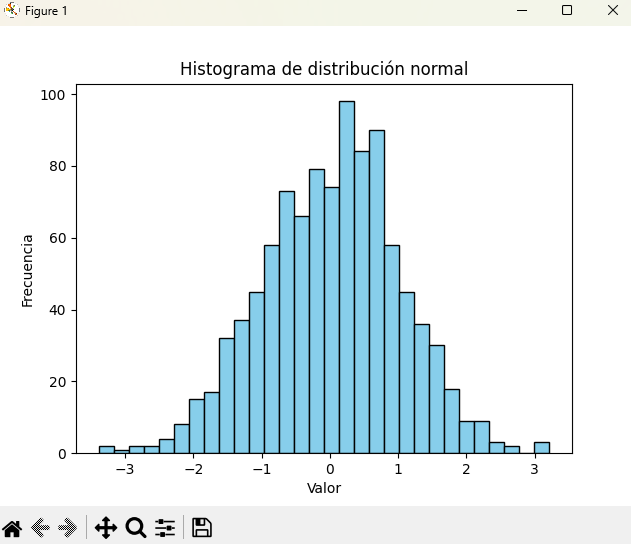Maximize the Figure 1 window
This screenshot has height=544, width=631.
(567, 10)
